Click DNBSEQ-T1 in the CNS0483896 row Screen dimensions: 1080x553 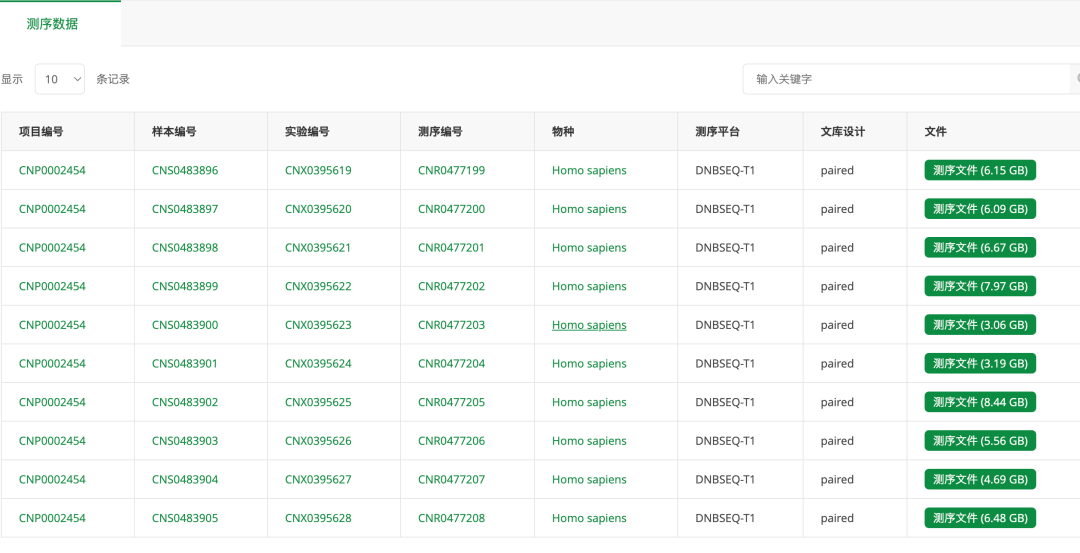coord(725,170)
